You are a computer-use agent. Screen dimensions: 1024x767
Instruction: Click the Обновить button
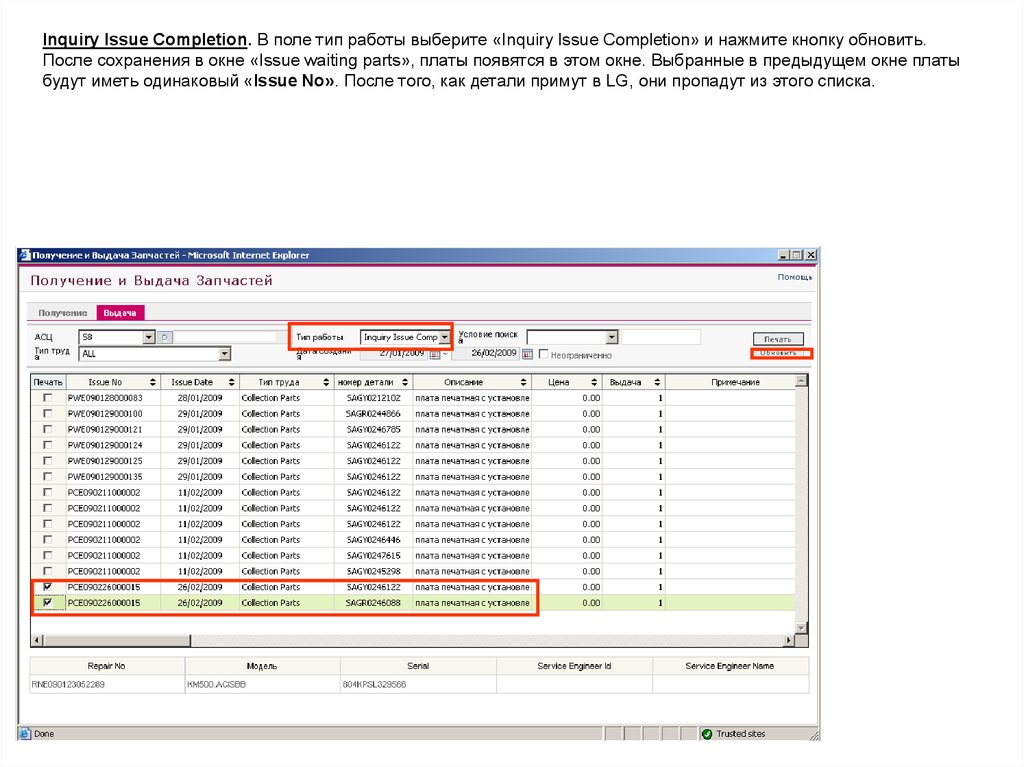779,353
